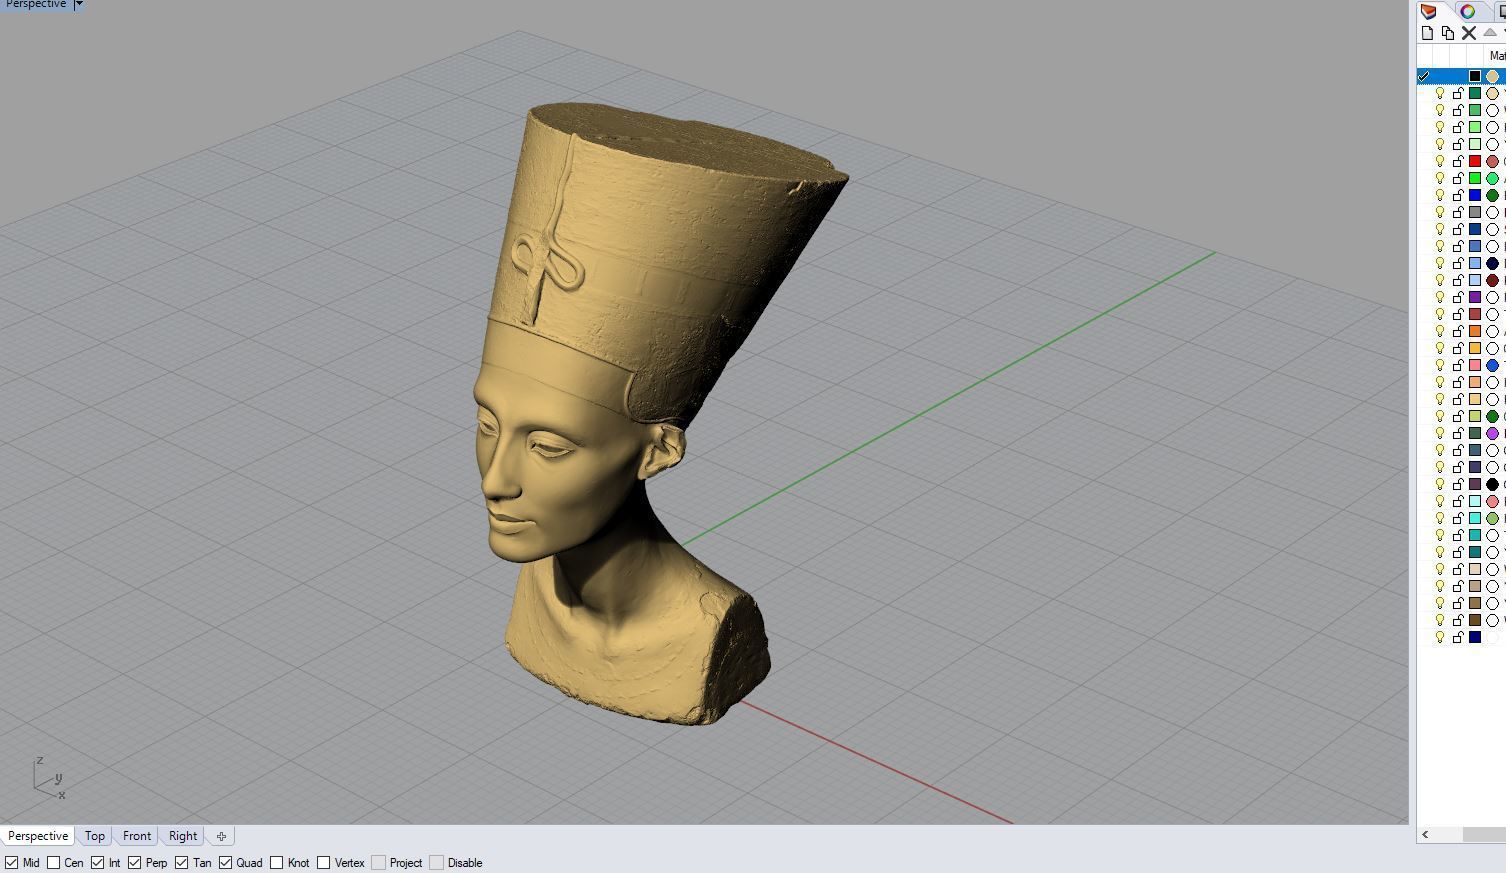This screenshot has width=1506, height=873.
Task: Create a new sublayer with the double page icon
Action: 1448,33
